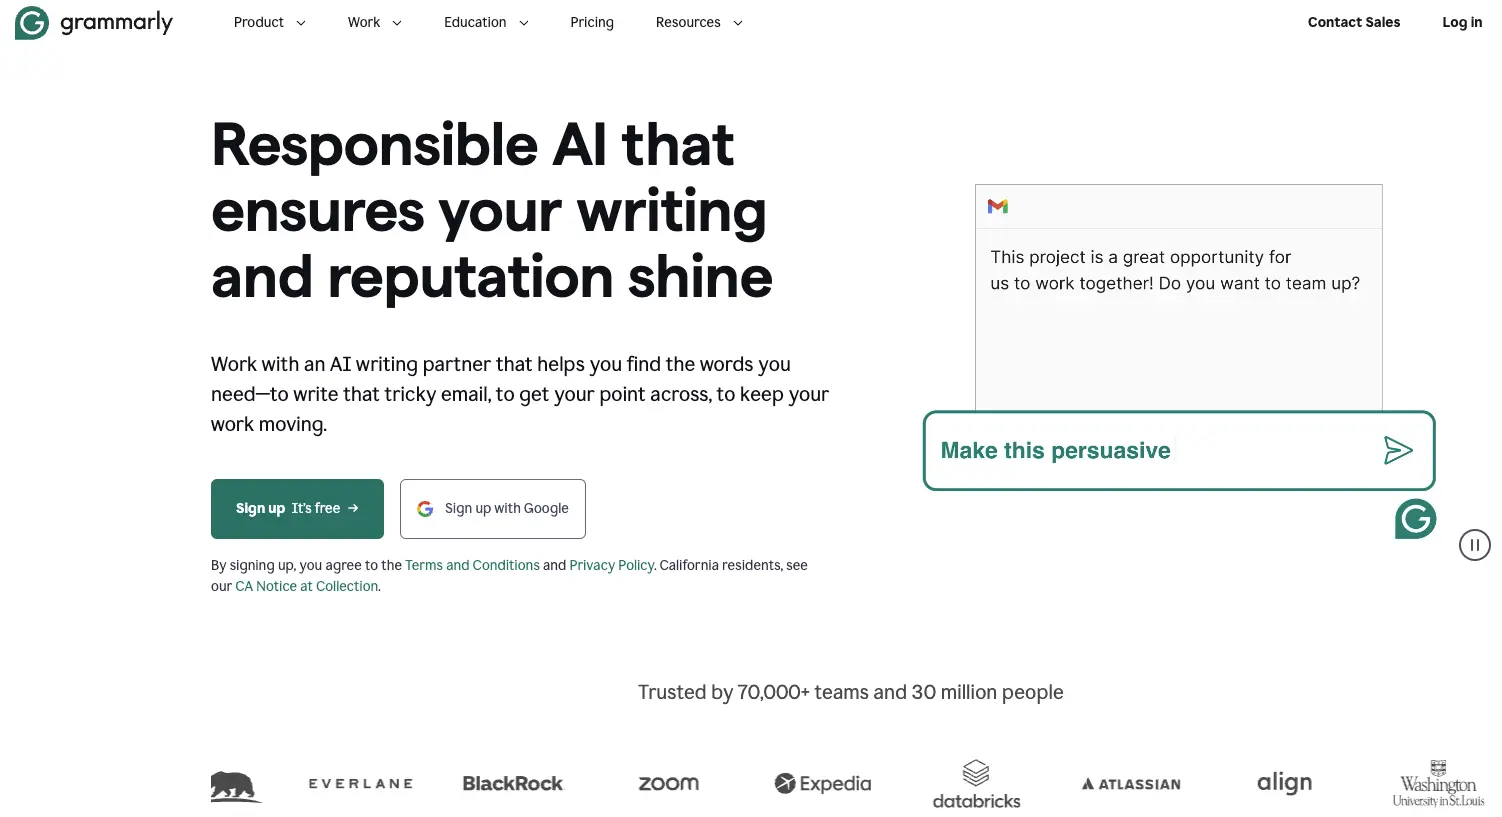Click the Grammarly logo in the header
This screenshot has width=1502, height=817.
[x=93, y=22]
